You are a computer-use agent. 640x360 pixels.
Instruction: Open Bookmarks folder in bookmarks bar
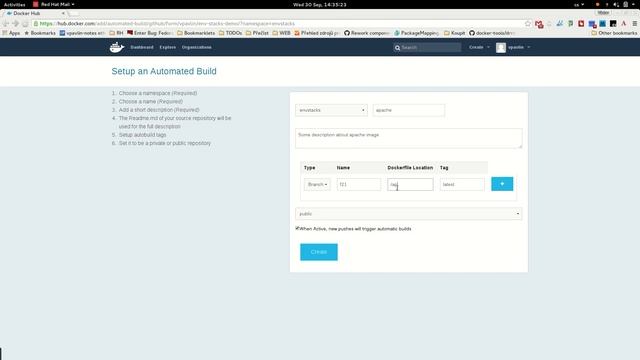point(40,33)
